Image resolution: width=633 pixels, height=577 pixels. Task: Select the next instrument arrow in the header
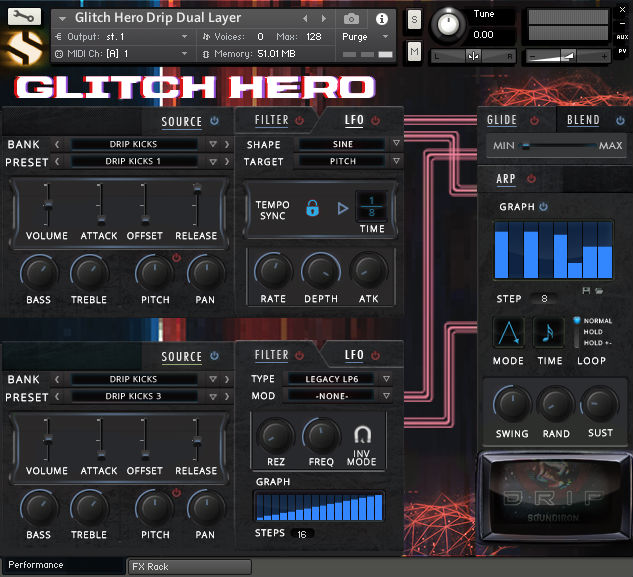pos(323,19)
